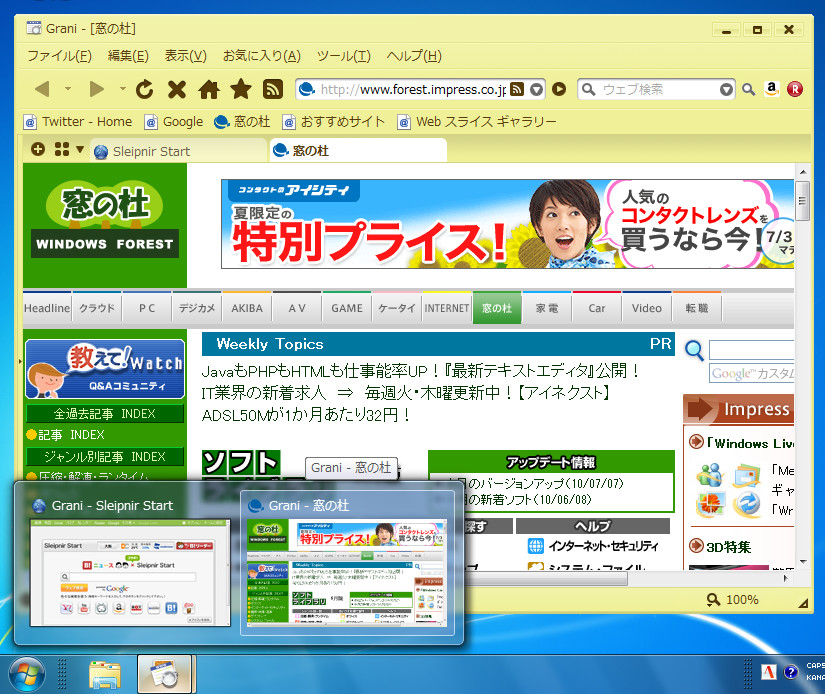Click the RSS feed toolbar icon
Image resolution: width=825 pixels, height=694 pixels.
[x=272, y=89]
